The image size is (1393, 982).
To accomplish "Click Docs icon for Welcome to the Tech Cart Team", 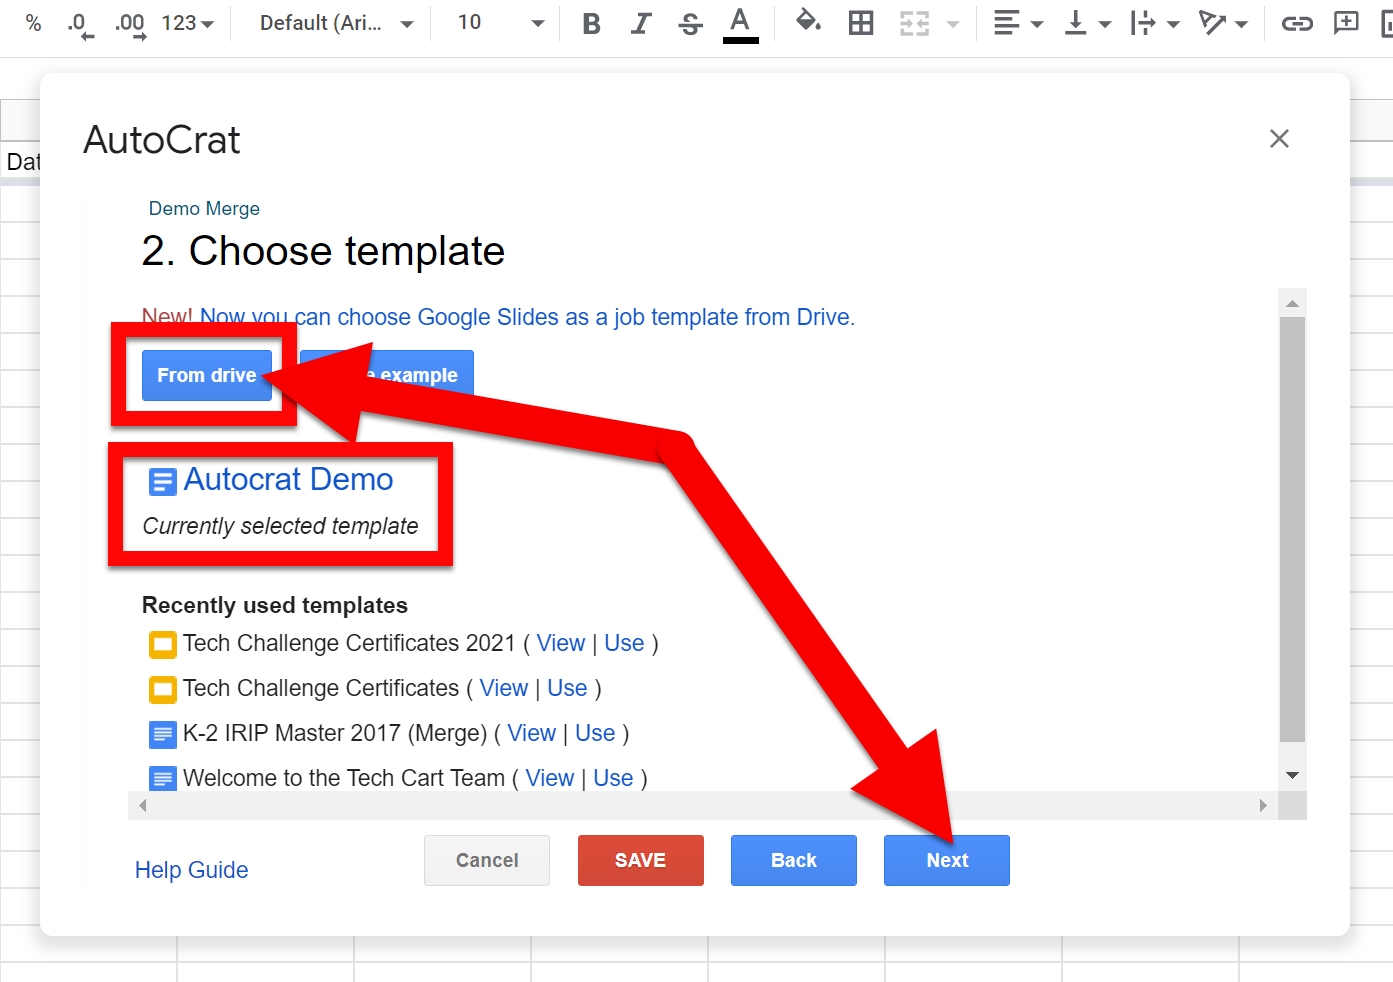I will pyautogui.click(x=162, y=779).
